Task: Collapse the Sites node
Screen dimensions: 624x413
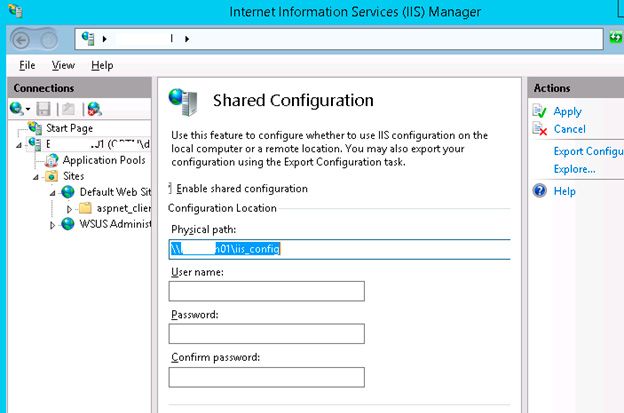Action: tap(36, 177)
